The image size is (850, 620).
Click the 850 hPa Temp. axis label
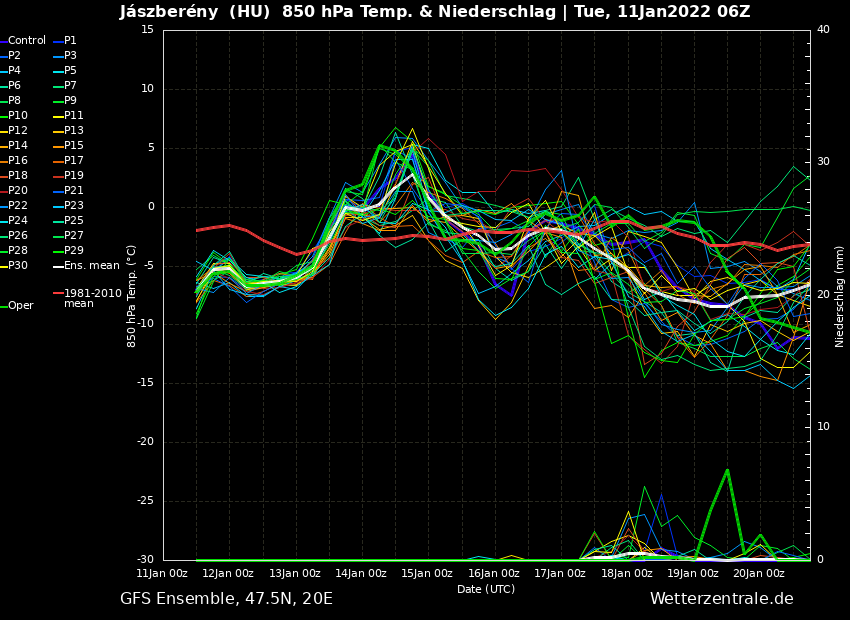(x=132, y=296)
